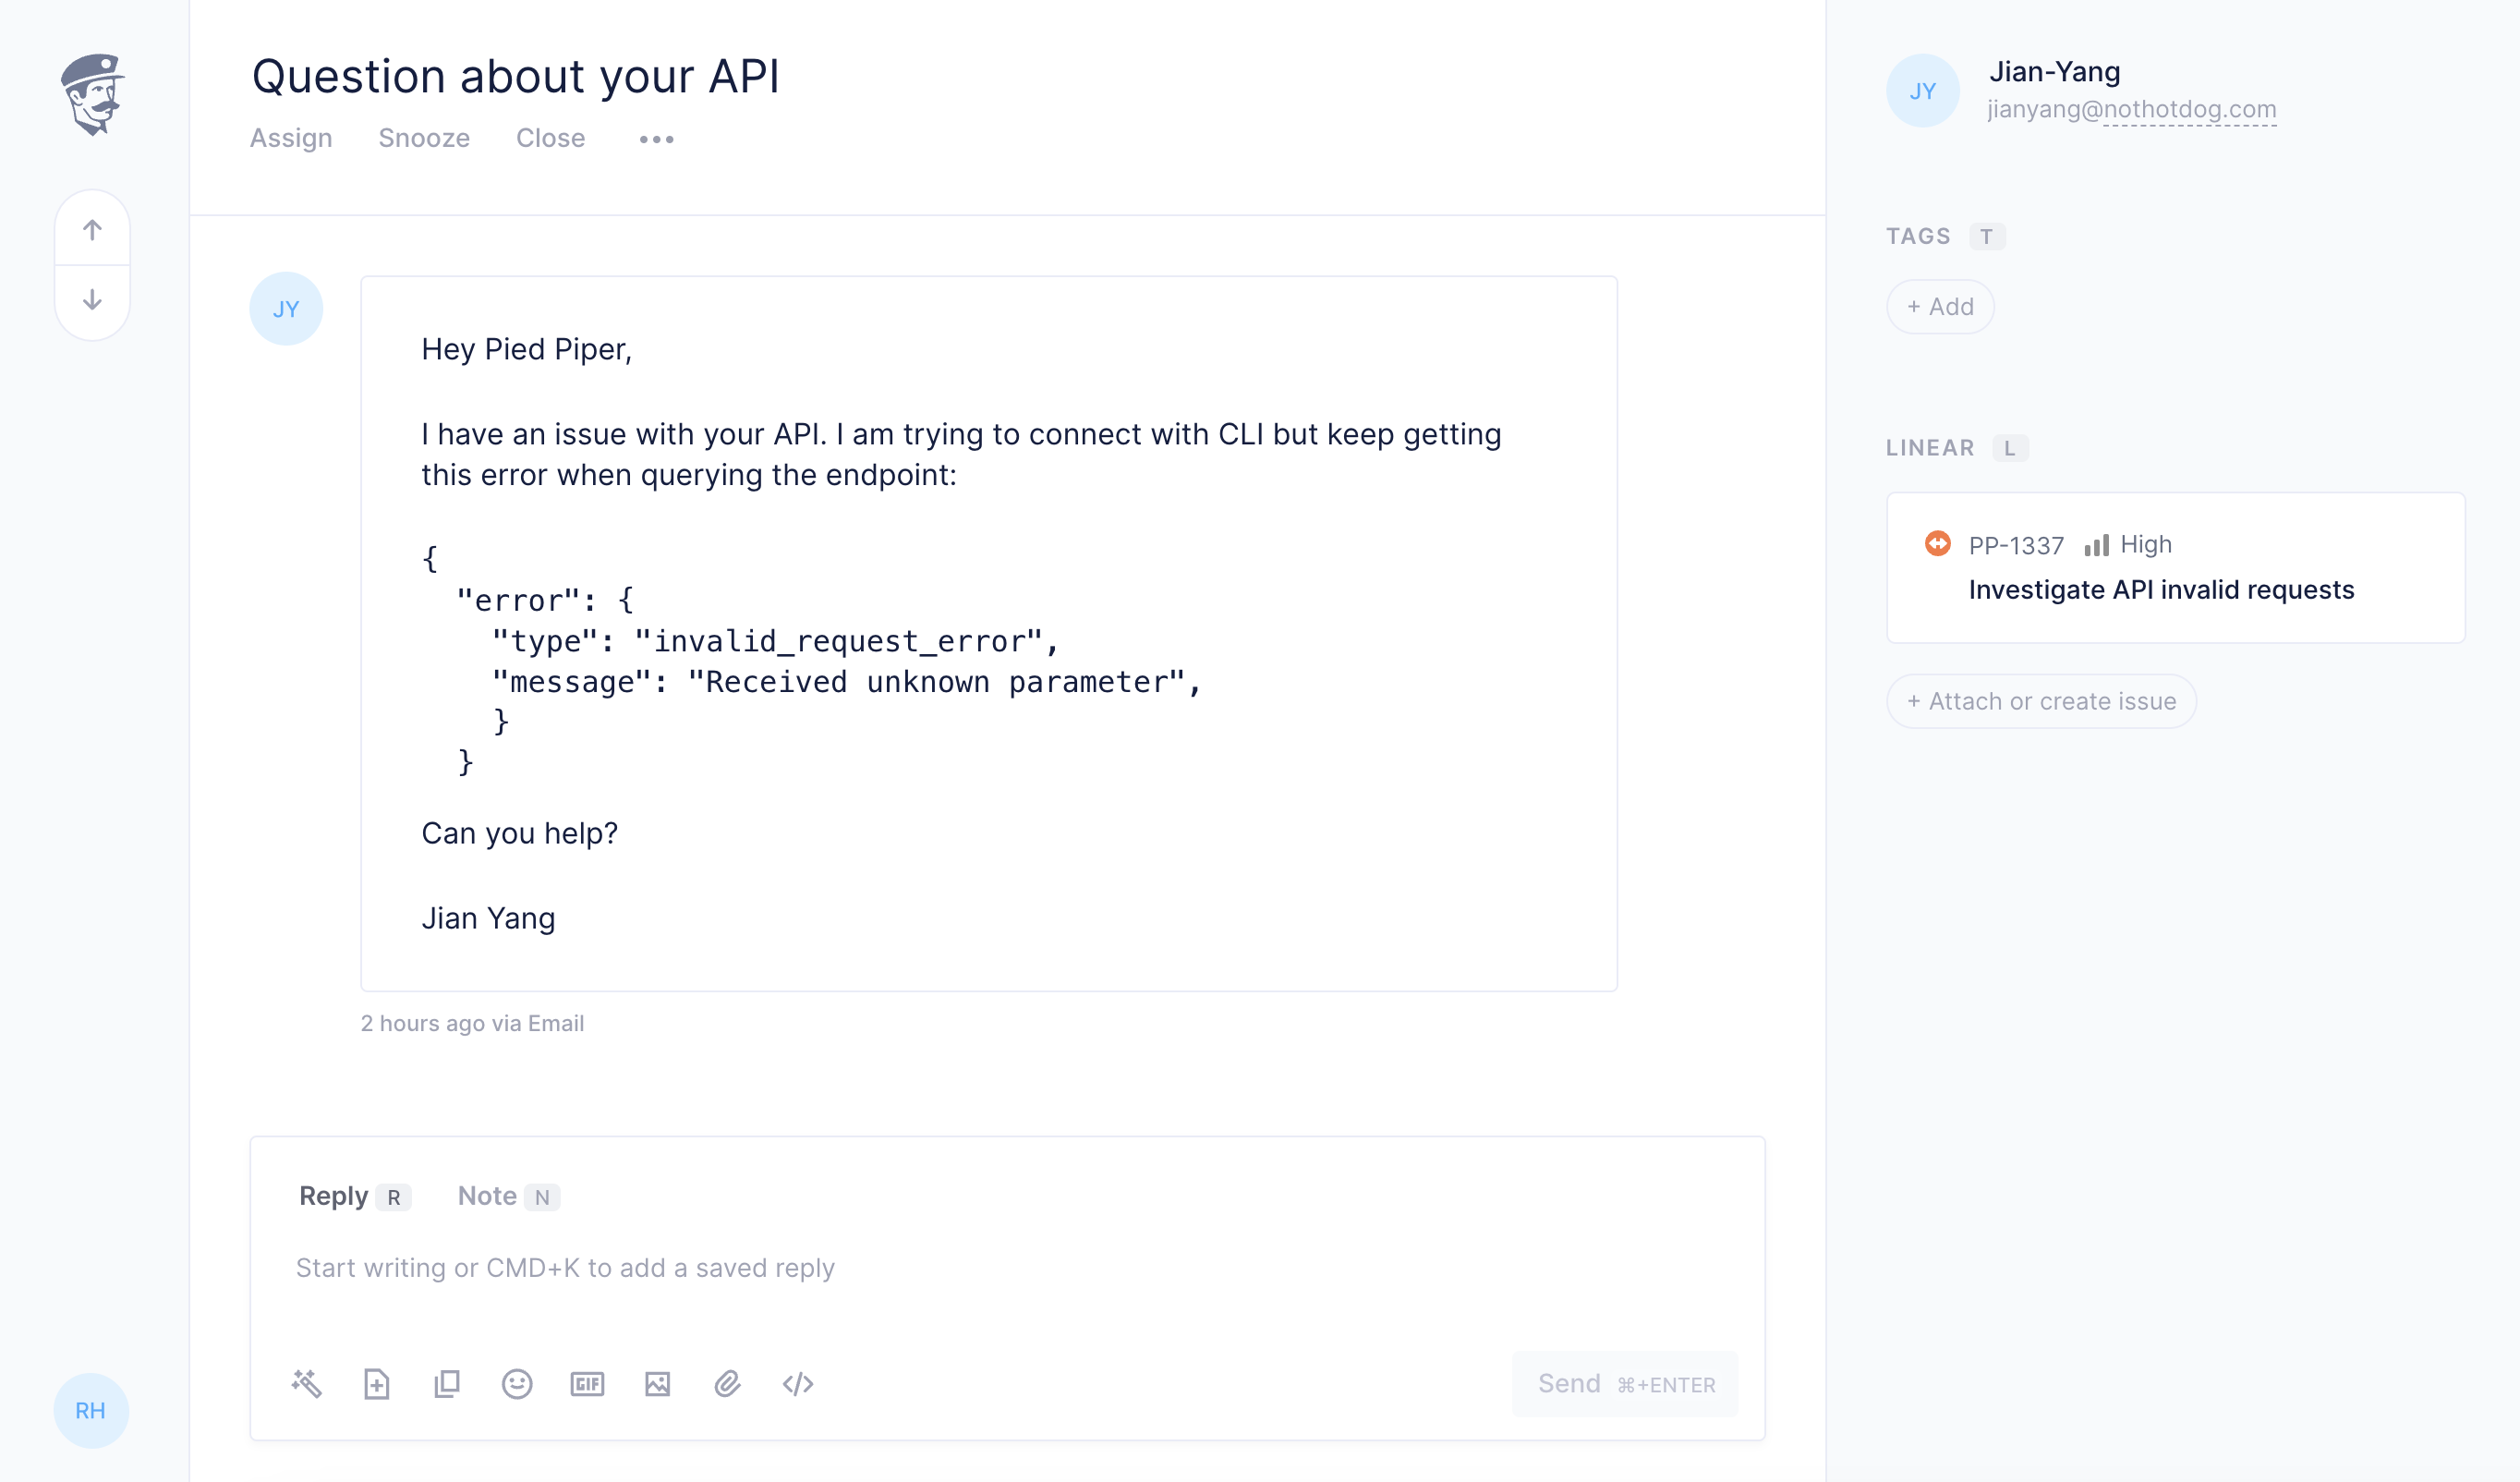
Task: Click the saved replies copy icon
Action: [x=447, y=1384]
